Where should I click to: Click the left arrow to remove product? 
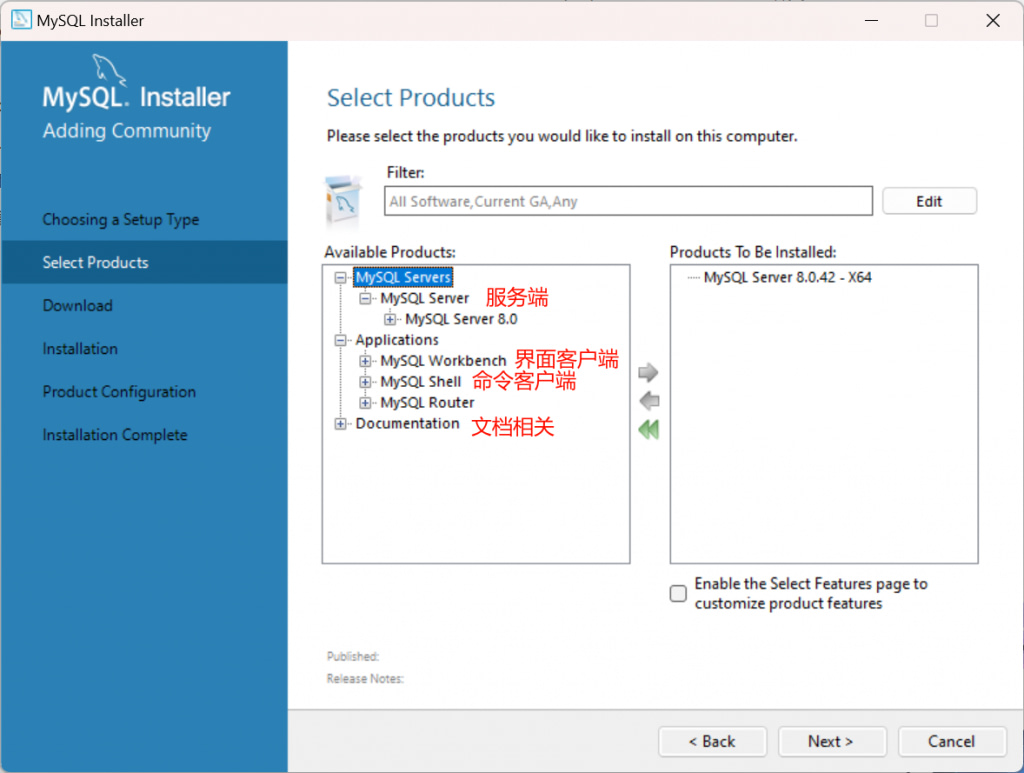[648, 401]
